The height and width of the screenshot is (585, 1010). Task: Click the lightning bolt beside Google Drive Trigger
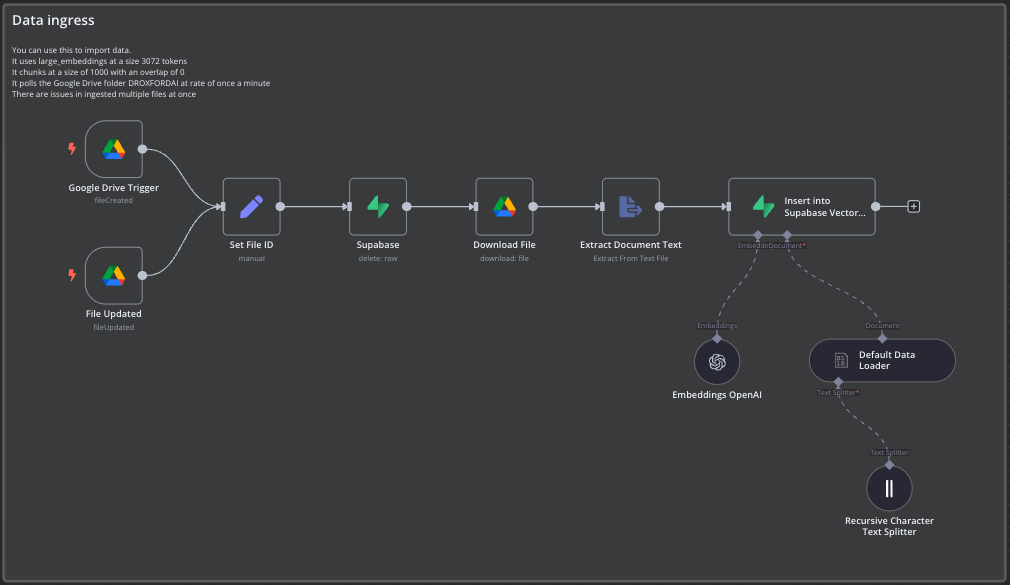(x=72, y=149)
